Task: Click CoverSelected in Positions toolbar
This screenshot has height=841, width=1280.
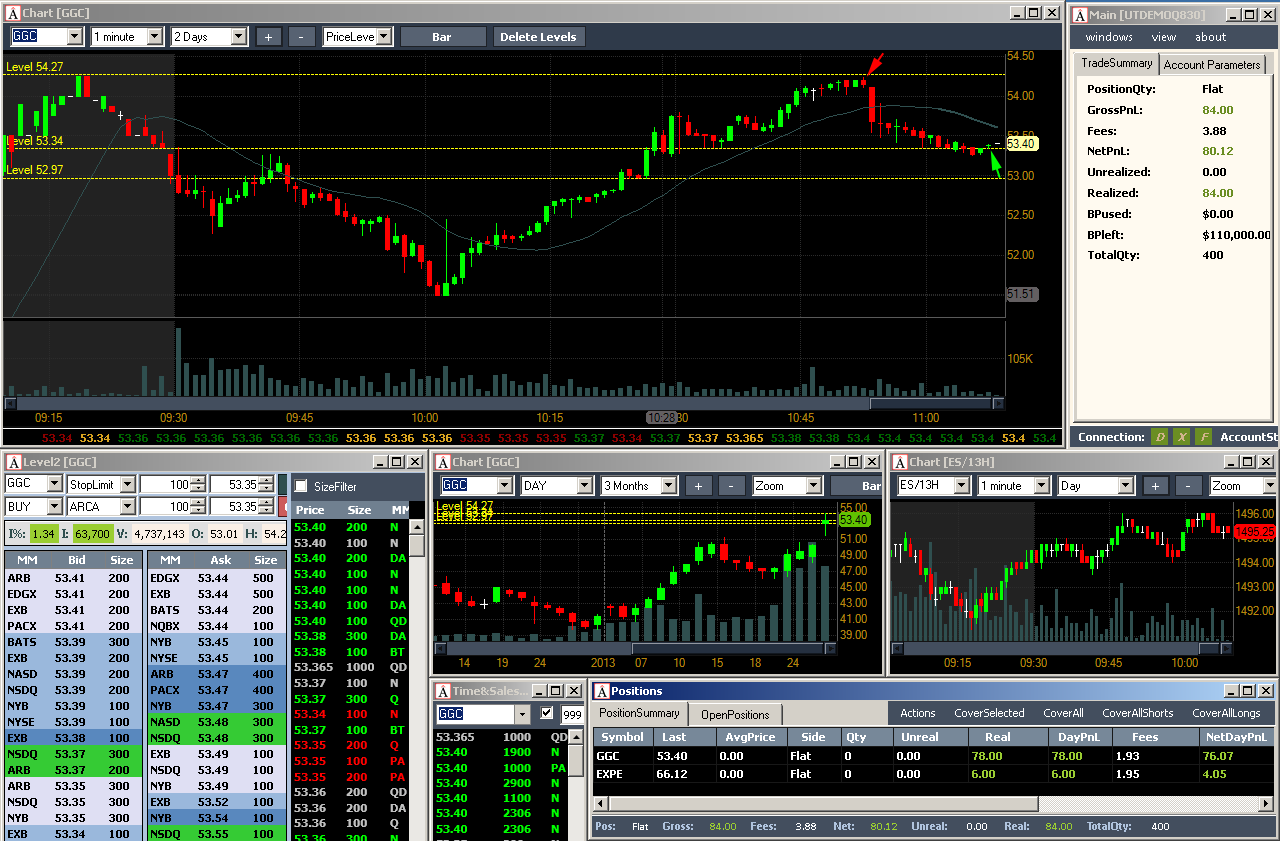Action: click(x=989, y=713)
